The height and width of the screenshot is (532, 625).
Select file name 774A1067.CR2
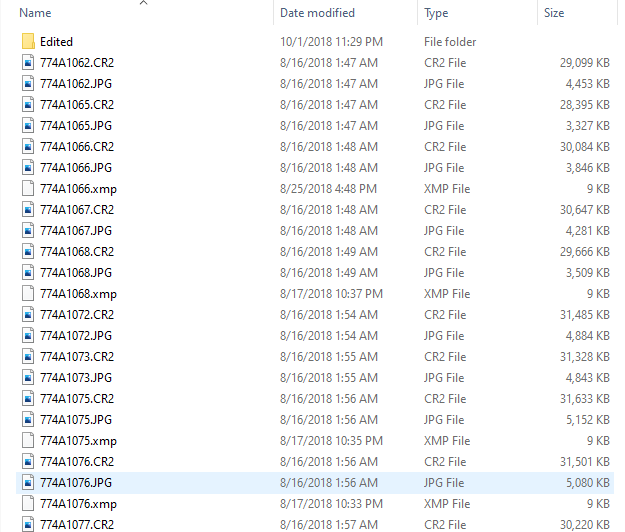click(76, 210)
